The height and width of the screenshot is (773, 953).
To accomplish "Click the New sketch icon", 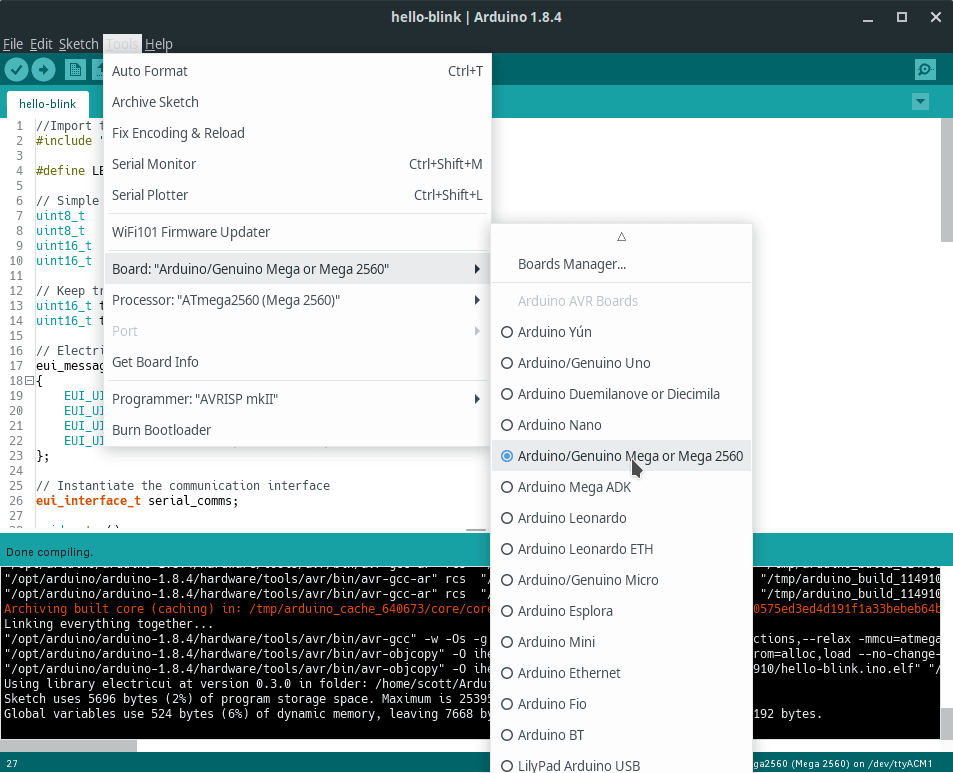I will click(x=75, y=69).
